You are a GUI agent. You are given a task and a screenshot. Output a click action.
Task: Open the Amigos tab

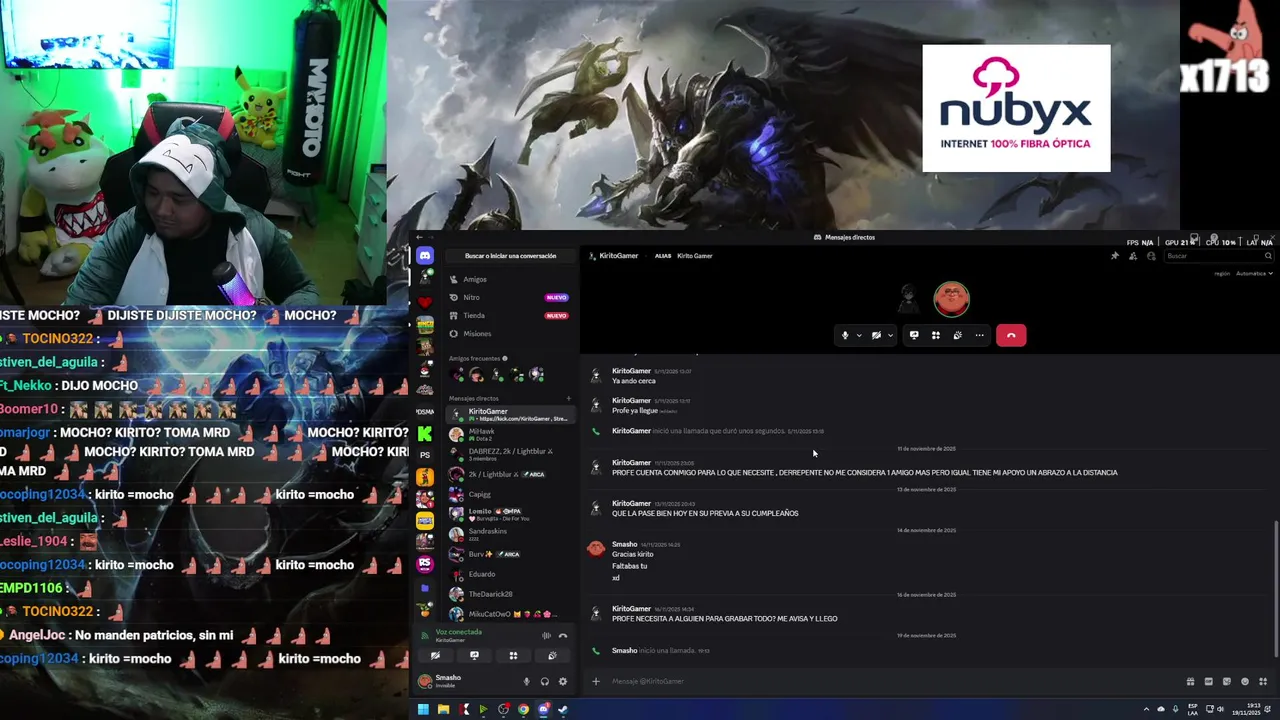point(510,279)
